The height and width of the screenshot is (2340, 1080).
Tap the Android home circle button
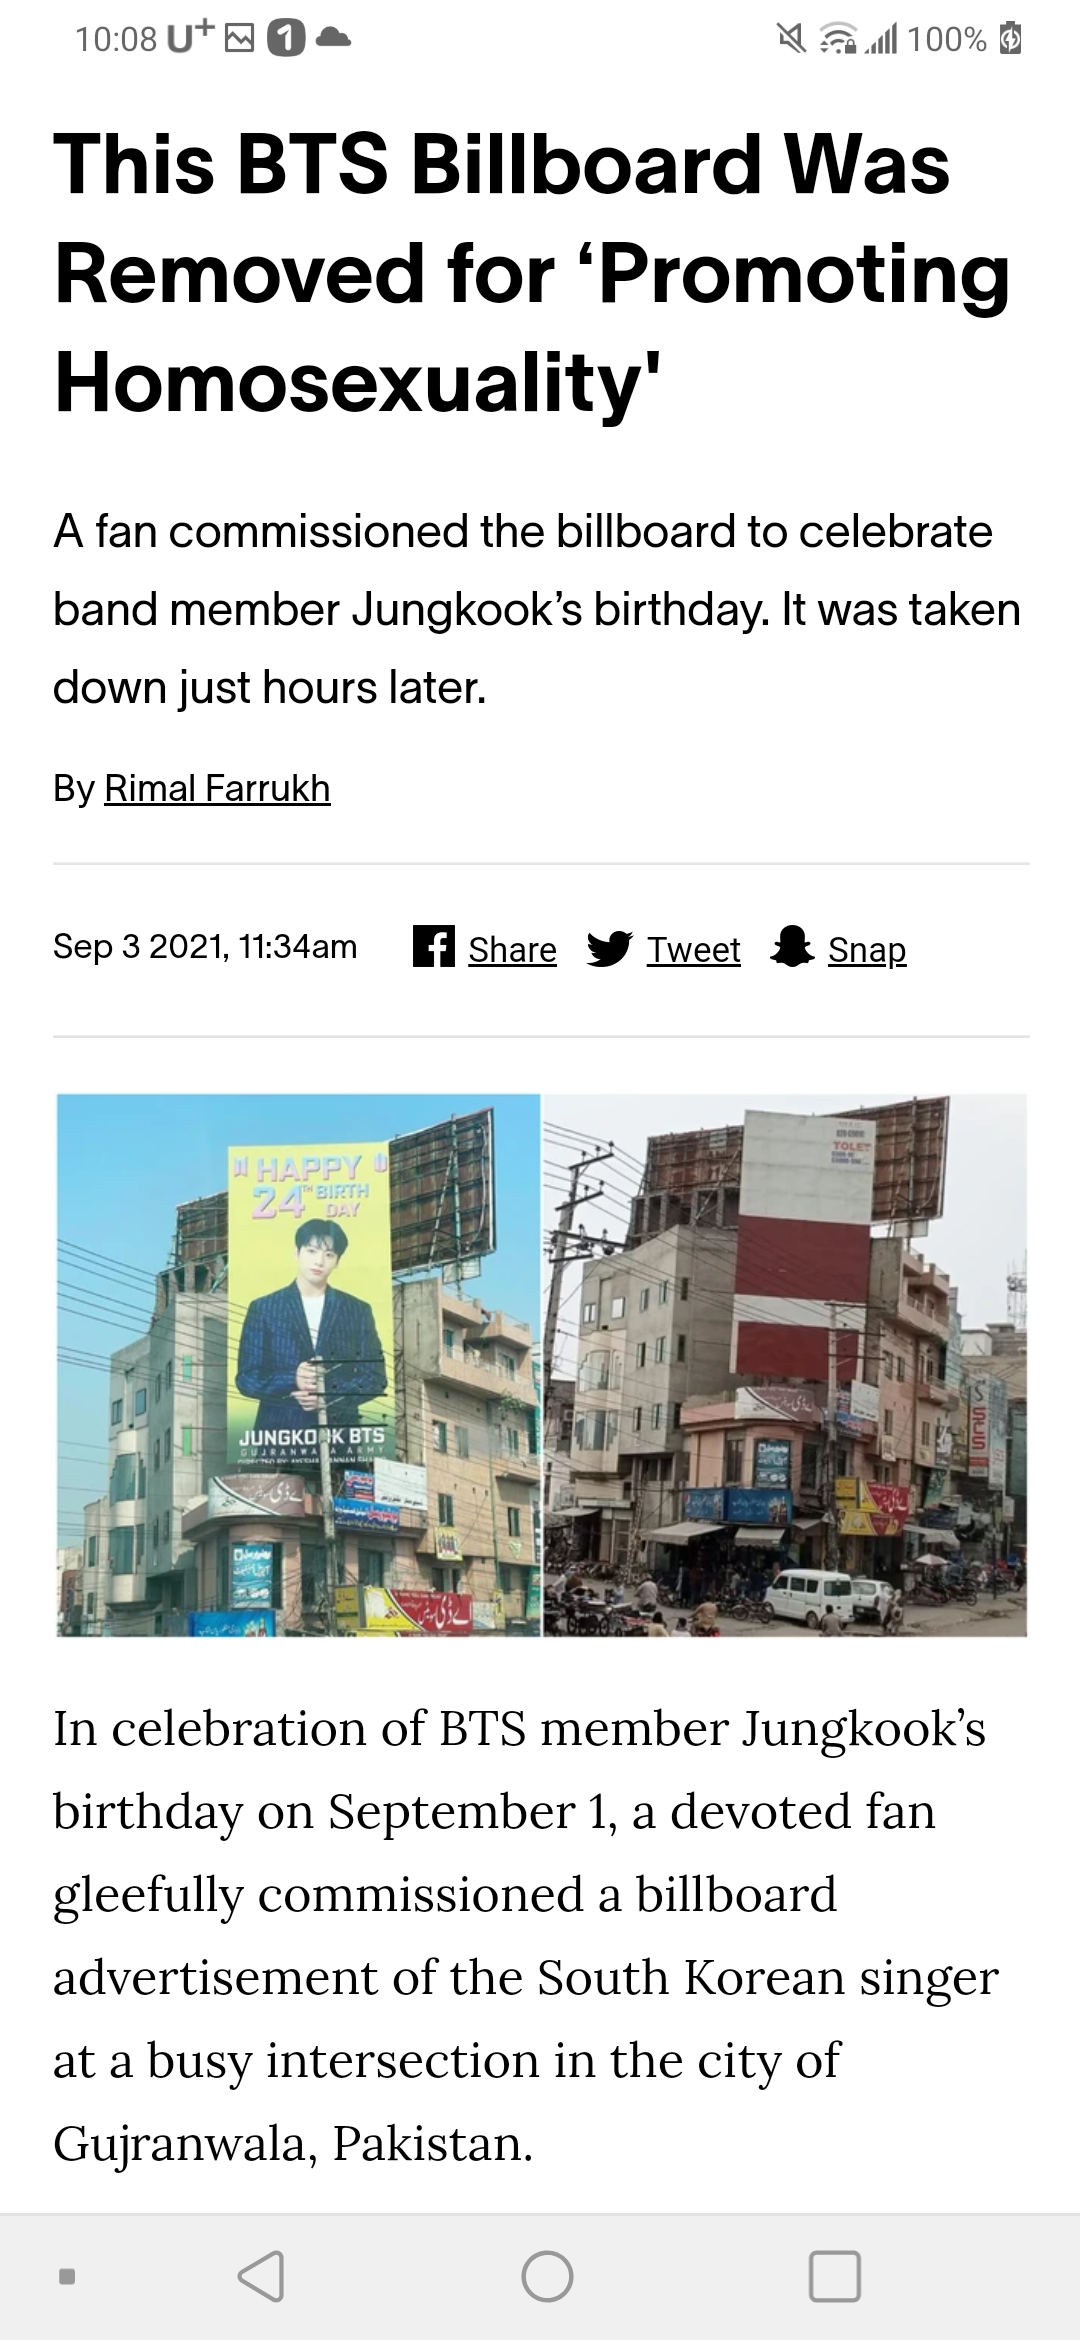(547, 2276)
